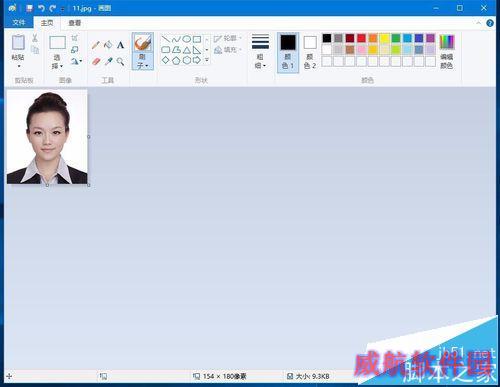Screen dimensions: 500x387
Task: Click the Cut scissors icon
Action: pos(35,38)
